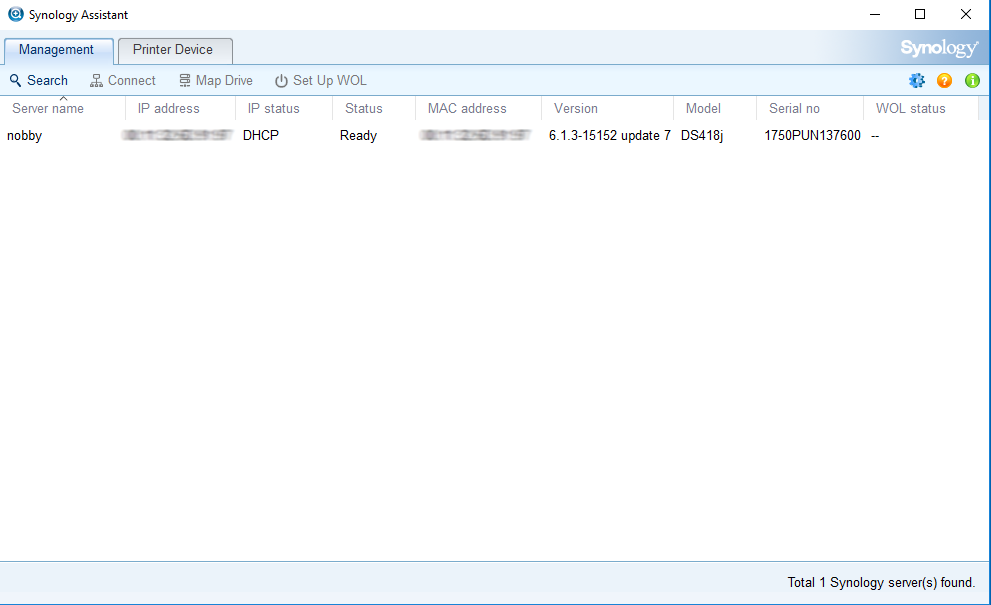Close the Synology Assistant window

pyautogui.click(x=966, y=14)
